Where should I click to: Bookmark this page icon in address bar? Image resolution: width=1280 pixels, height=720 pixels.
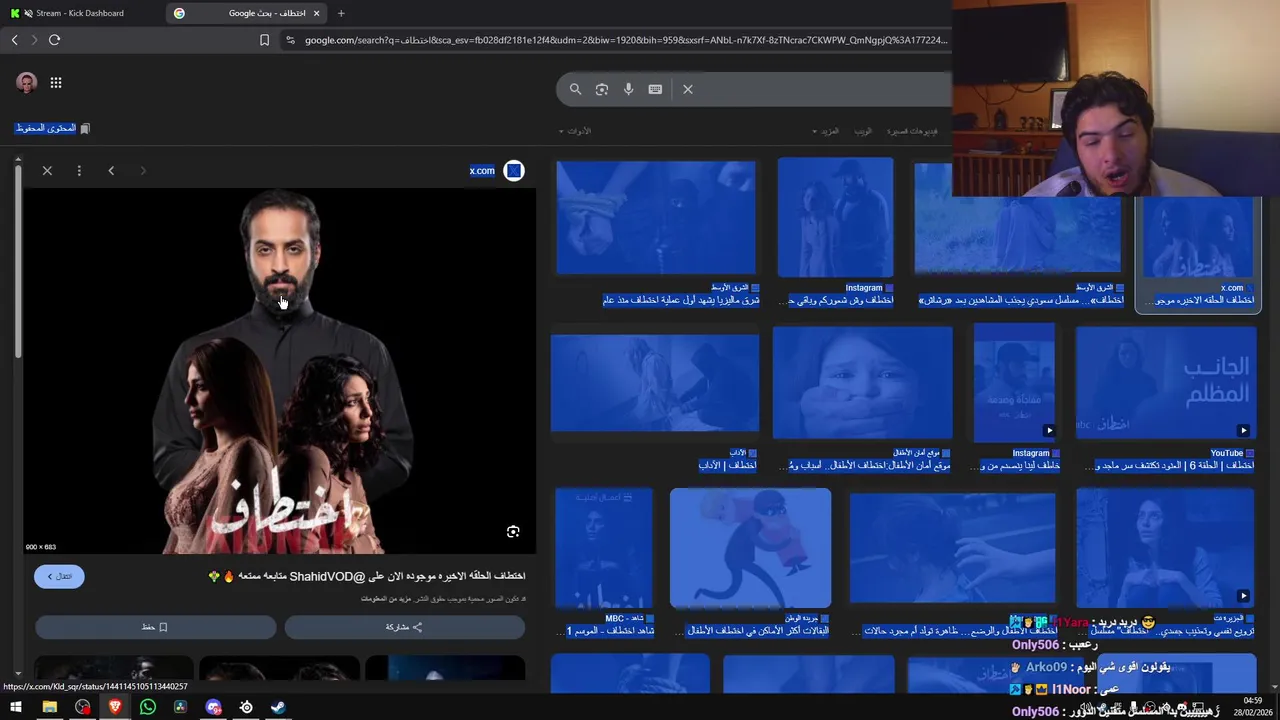pyautogui.click(x=264, y=40)
